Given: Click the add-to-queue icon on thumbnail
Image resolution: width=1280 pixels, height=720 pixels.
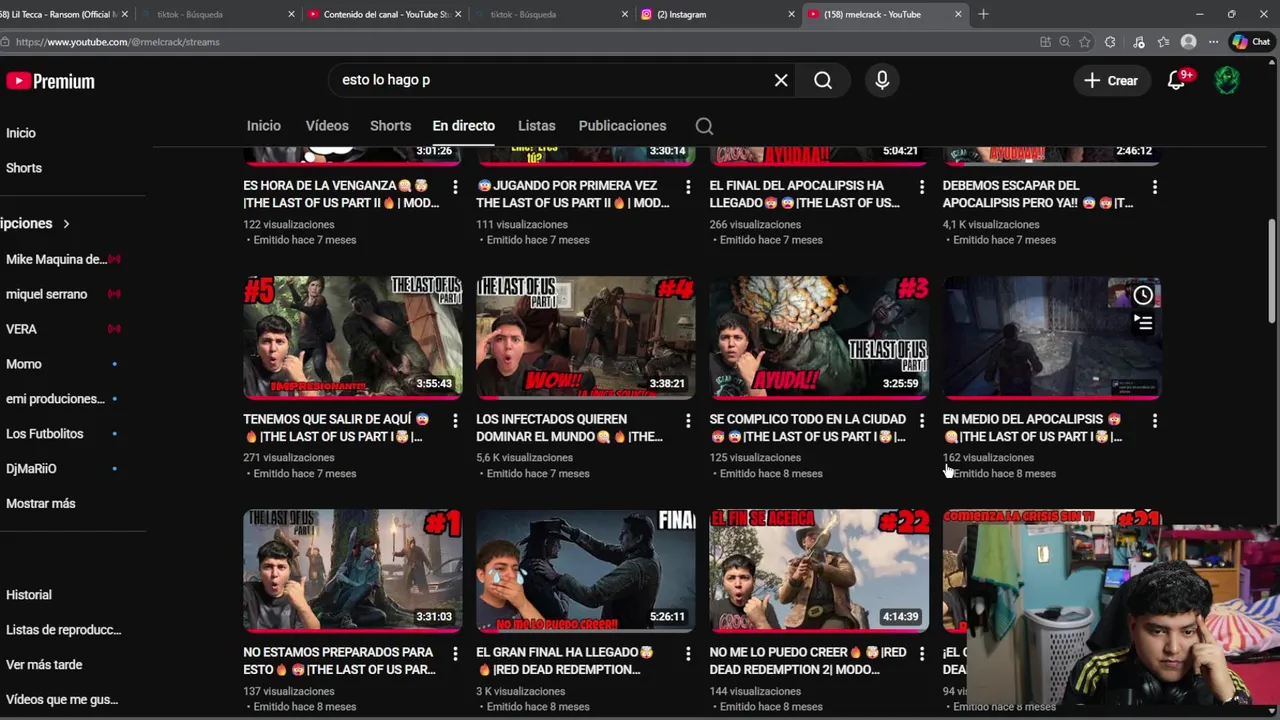Looking at the screenshot, I should click(1143, 322).
